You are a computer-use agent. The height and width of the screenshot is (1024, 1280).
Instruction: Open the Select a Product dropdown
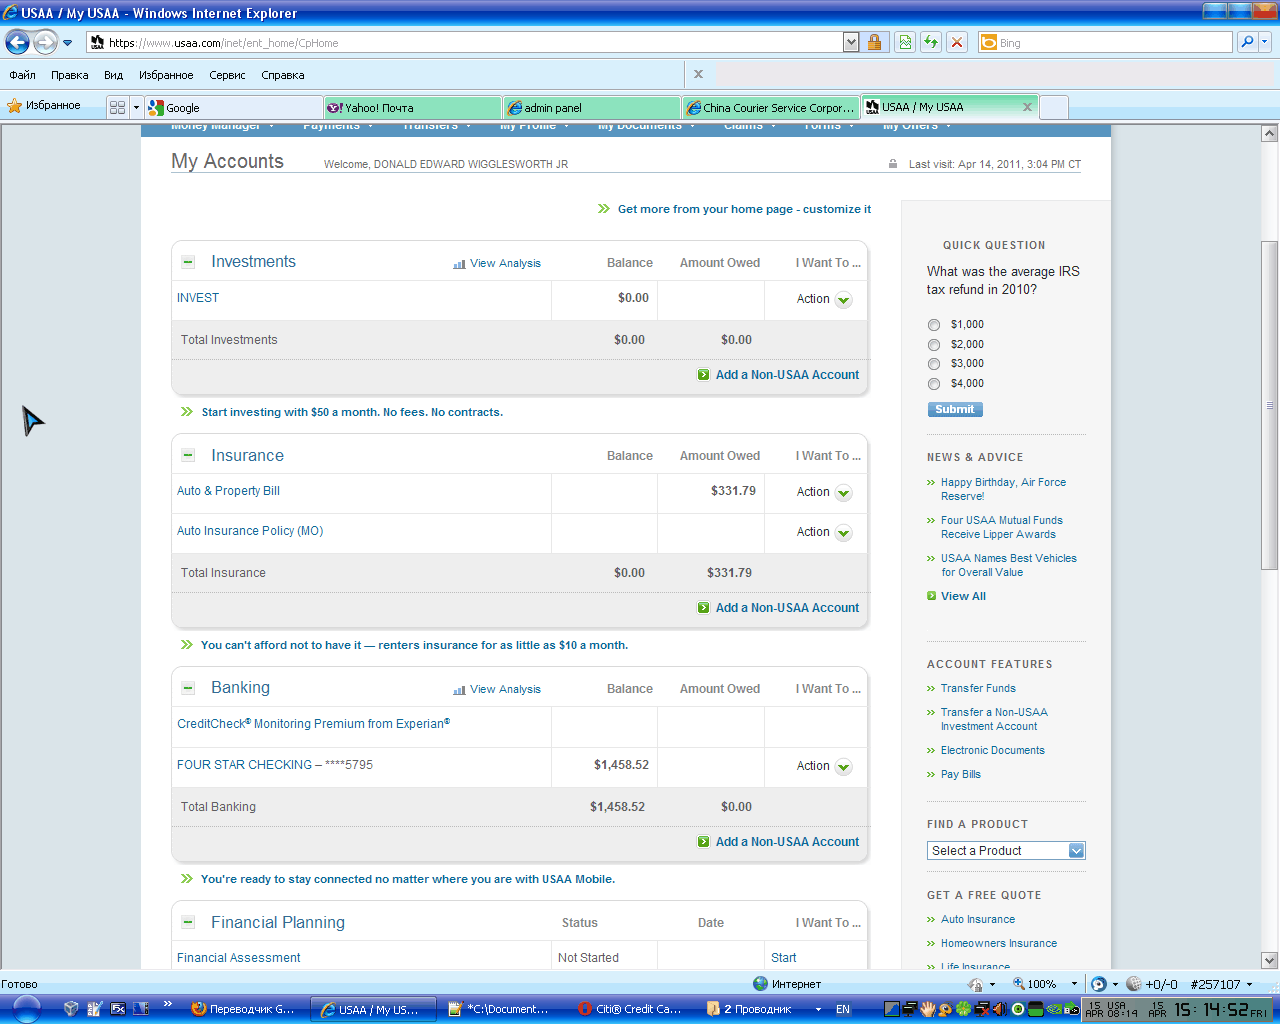point(1006,851)
